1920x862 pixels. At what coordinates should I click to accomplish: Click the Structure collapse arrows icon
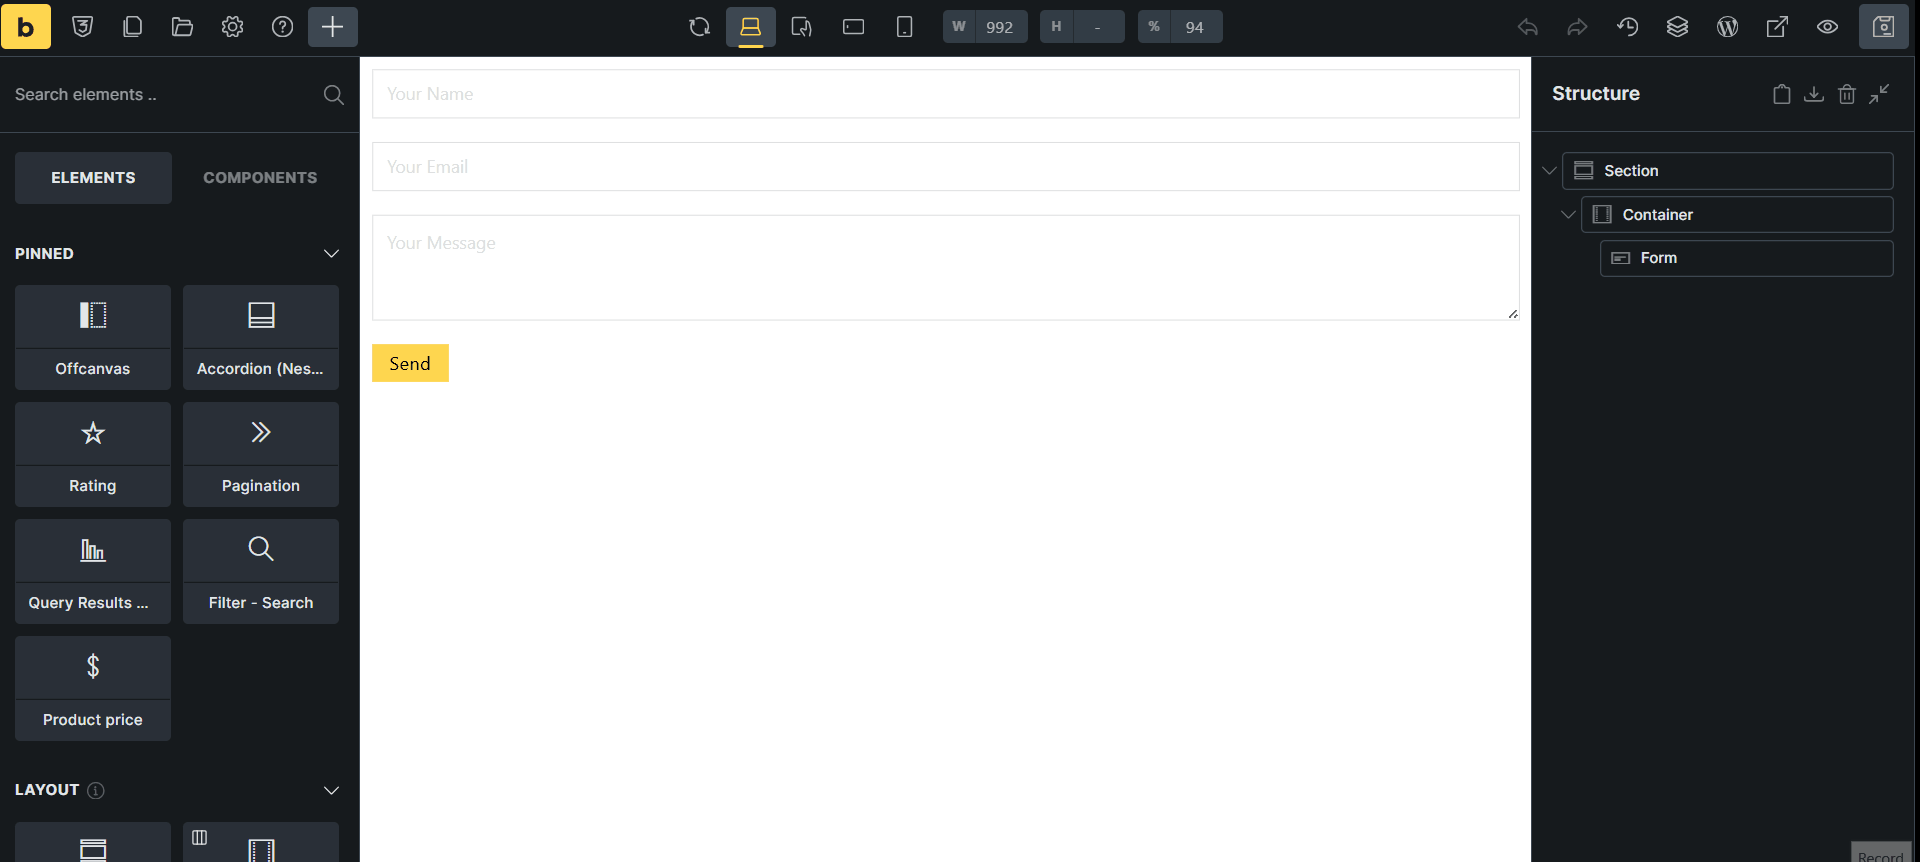pos(1880,94)
